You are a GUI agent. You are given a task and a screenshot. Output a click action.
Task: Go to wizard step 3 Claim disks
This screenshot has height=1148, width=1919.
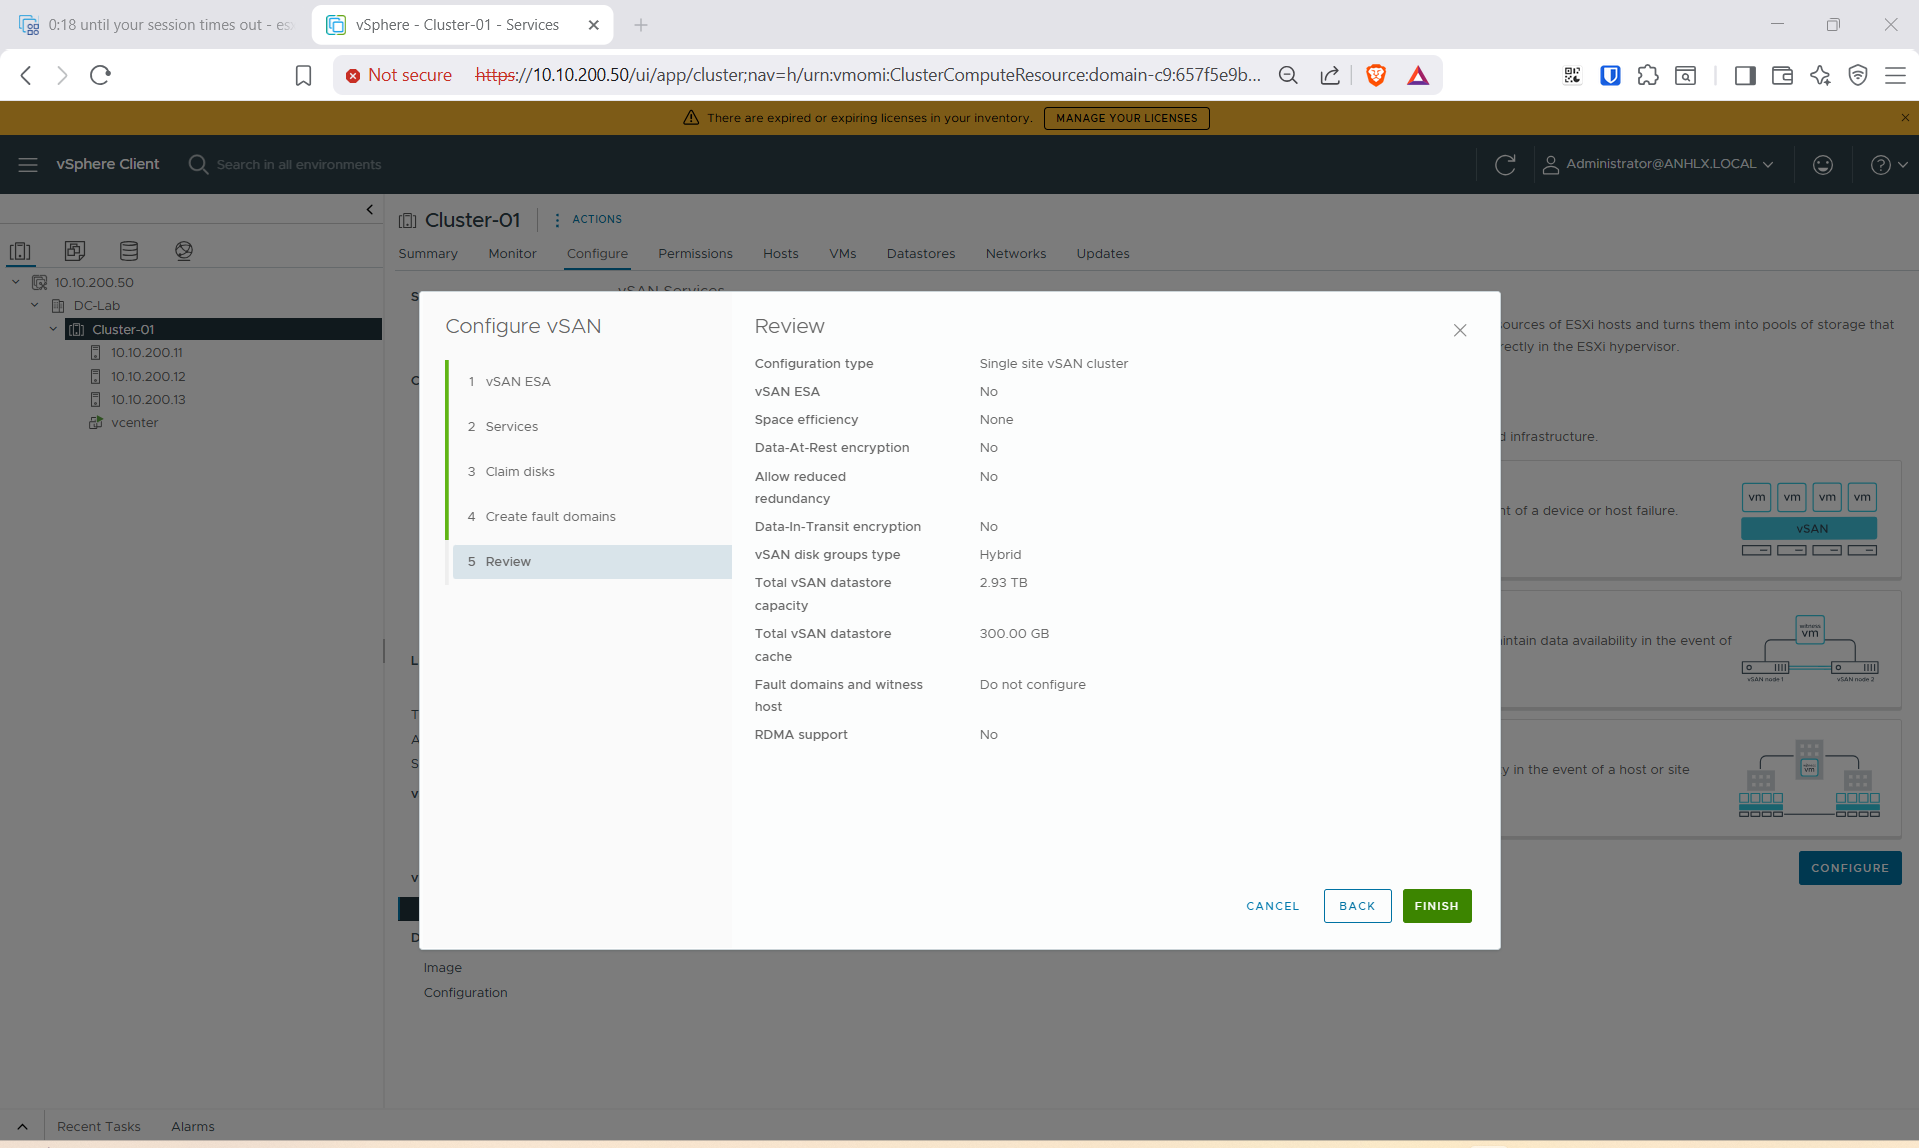pos(592,471)
